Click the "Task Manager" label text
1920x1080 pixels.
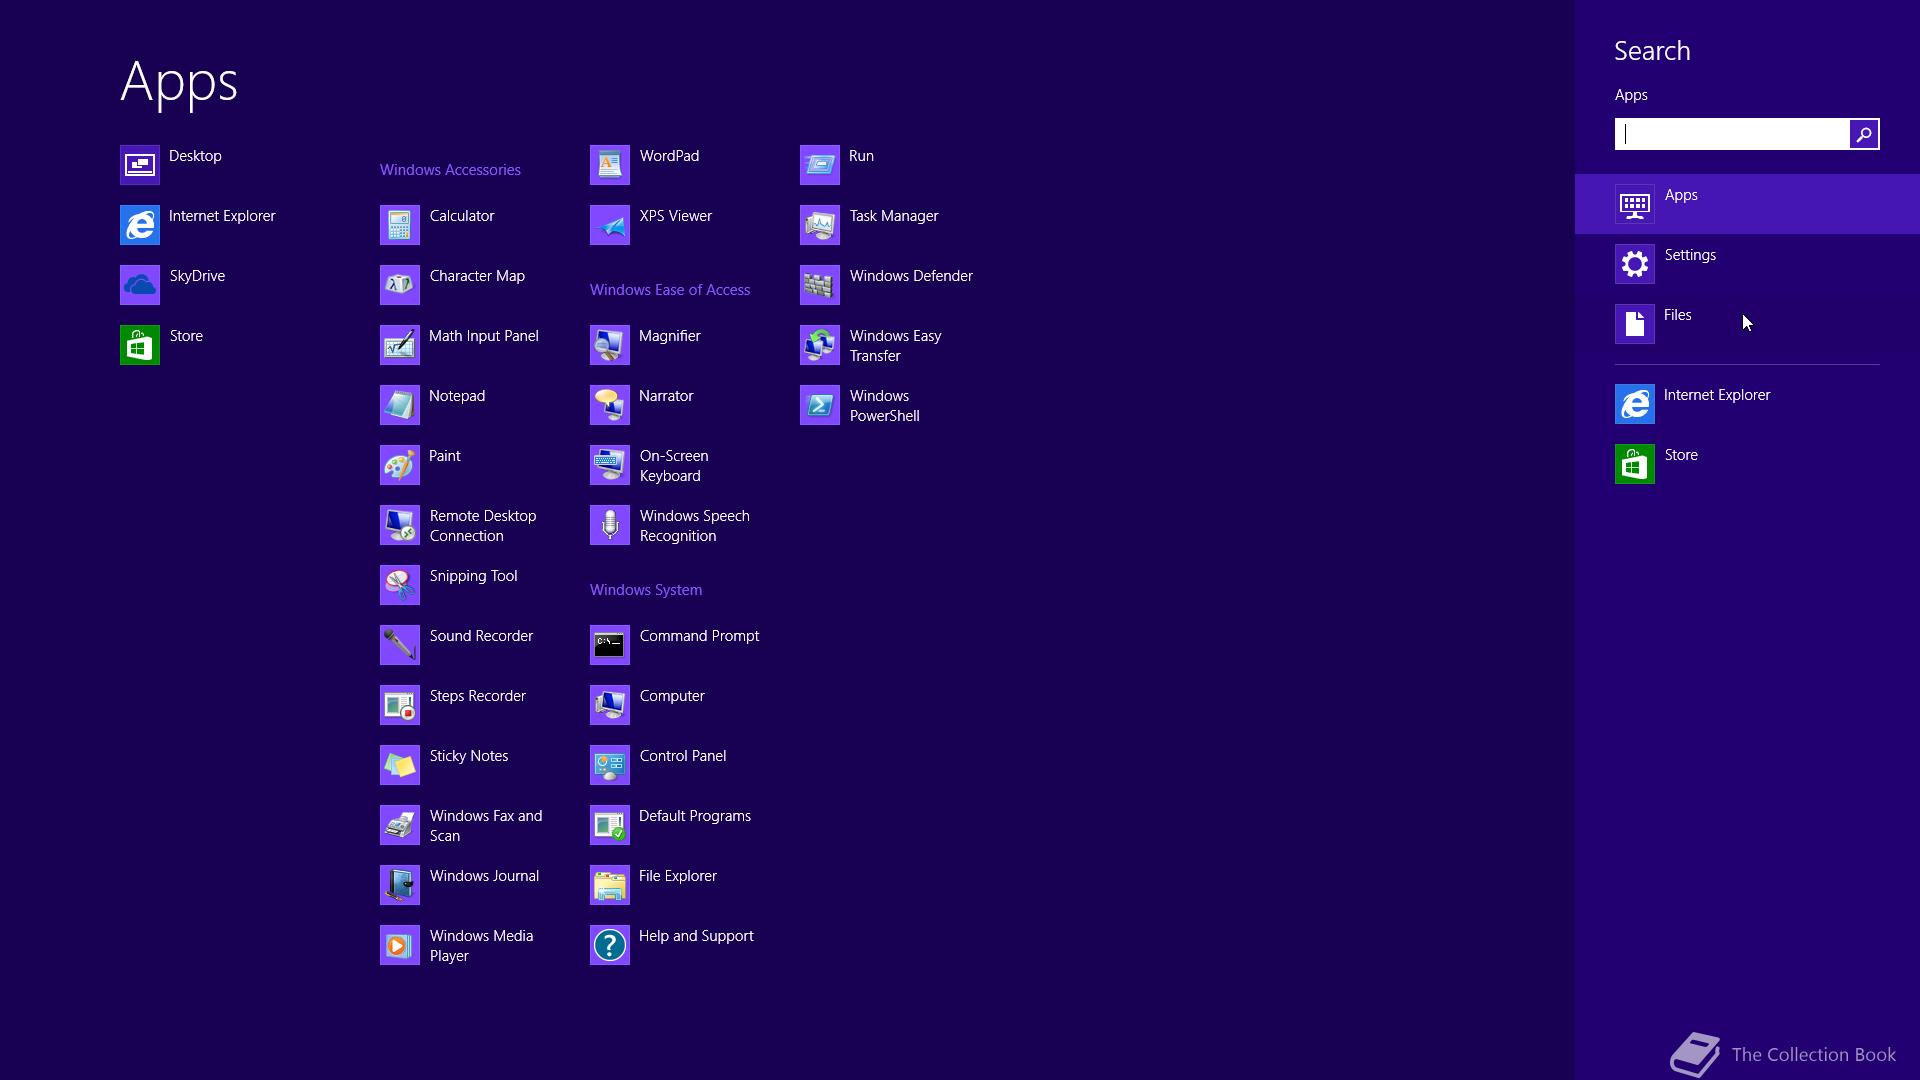point(894,216)
